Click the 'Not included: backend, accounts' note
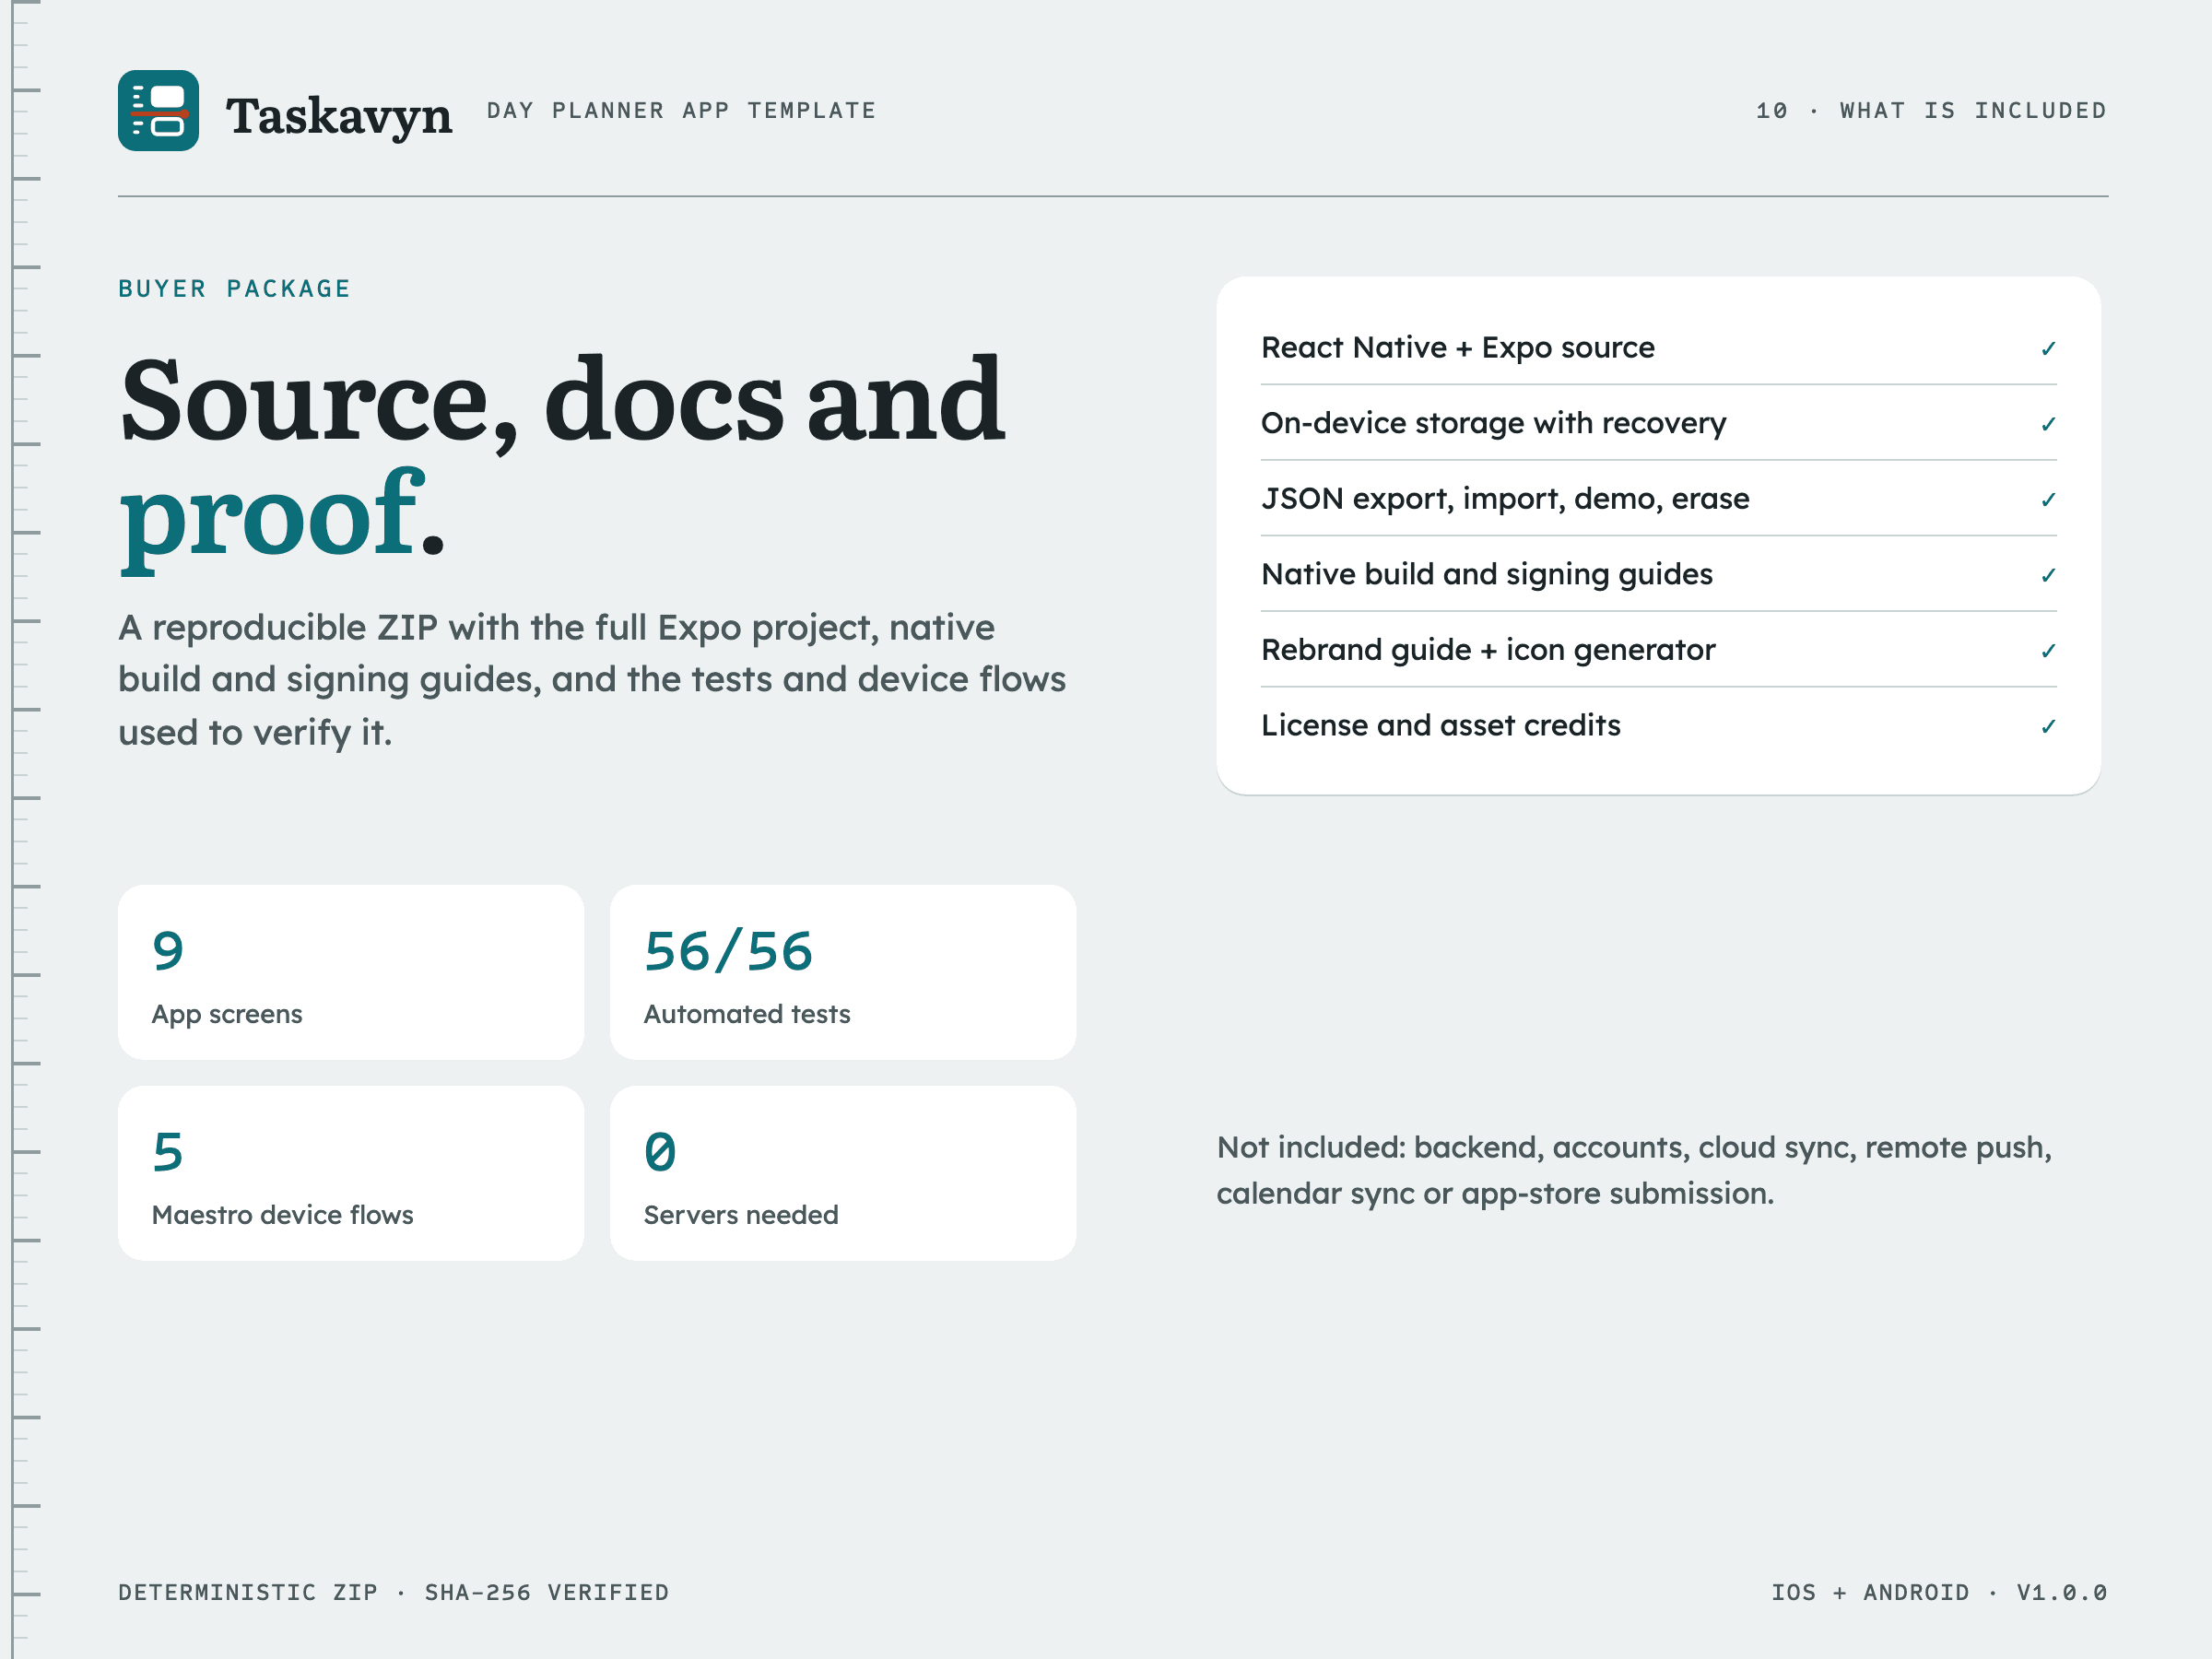Image resolution: width=2212 pixels, height=1659 pixels. tap(1634, 1170)
